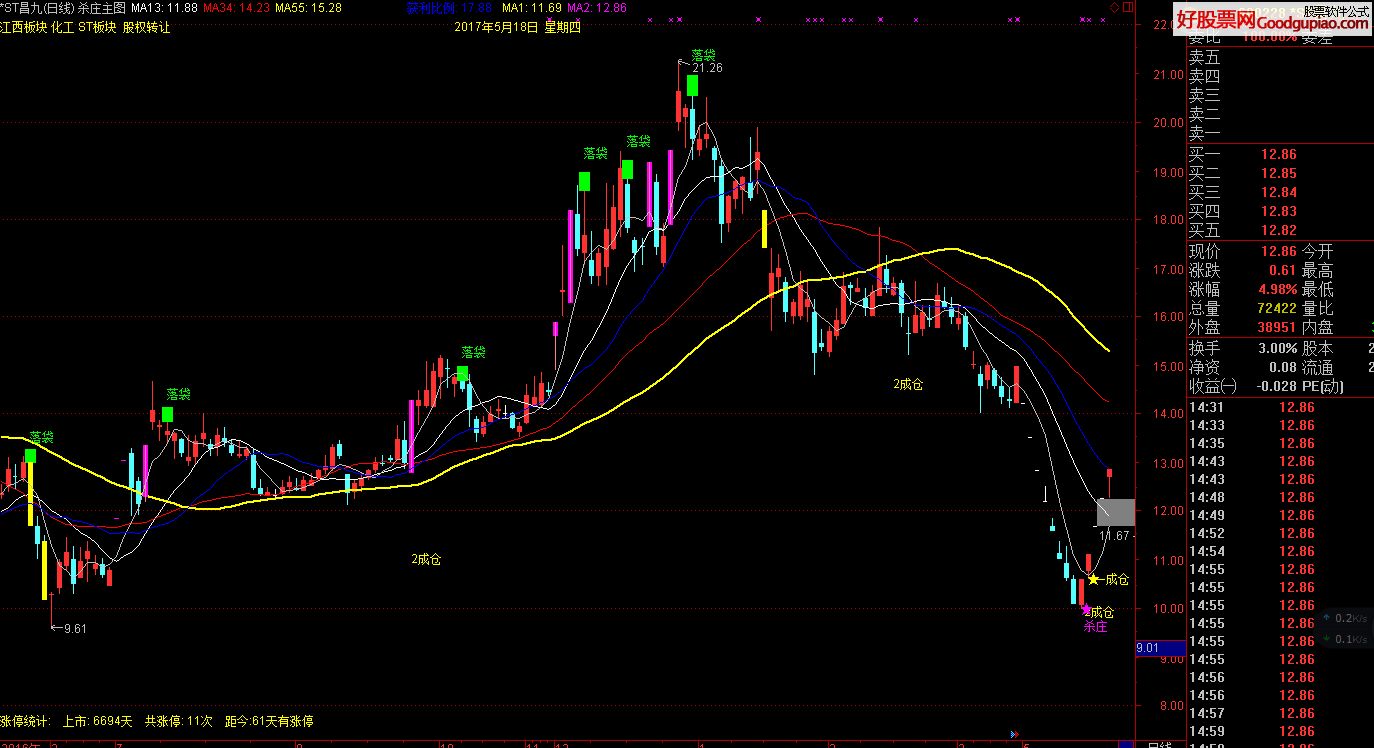Click the 现价 value 12.86
The width and height of the screenshot is (1374, 748).
(1279, 251)
